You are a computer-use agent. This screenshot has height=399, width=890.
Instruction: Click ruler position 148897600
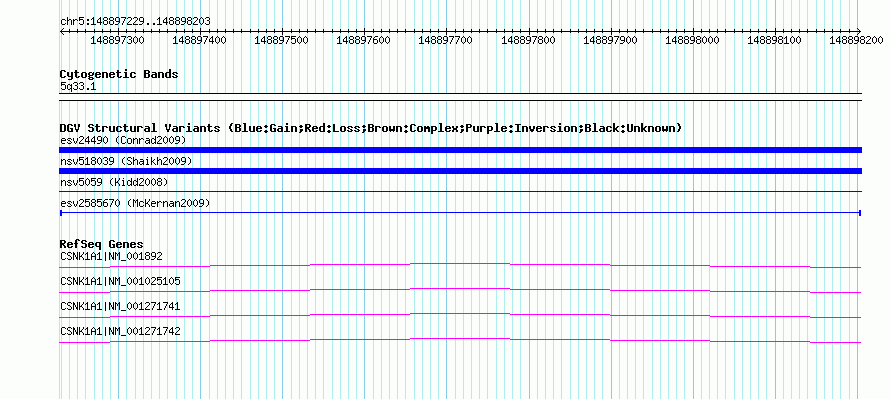tap(364, 40)
